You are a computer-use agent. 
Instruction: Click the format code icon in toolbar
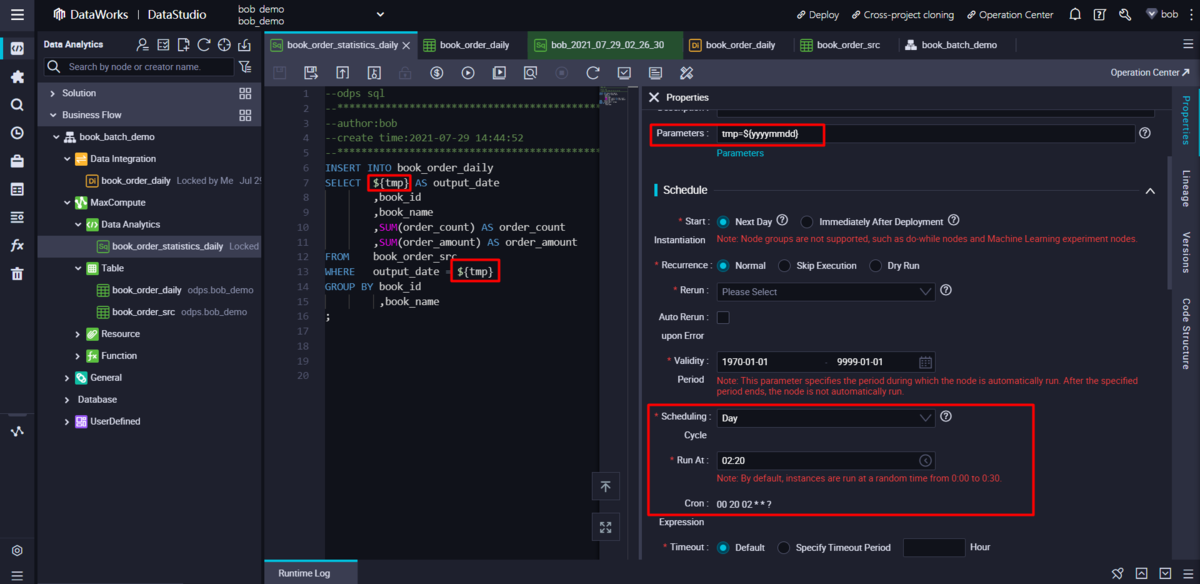(x=686, y=73)
